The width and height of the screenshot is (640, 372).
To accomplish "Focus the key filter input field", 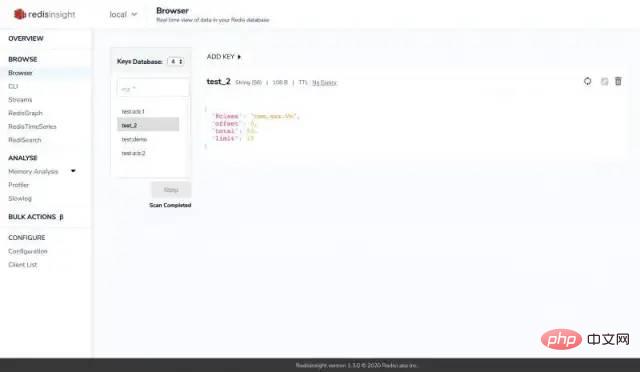I will pos(153,89).
